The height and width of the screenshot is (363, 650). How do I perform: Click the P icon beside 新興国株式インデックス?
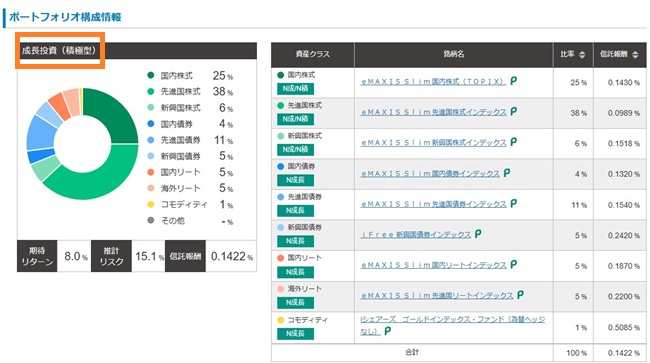point(514,142)
